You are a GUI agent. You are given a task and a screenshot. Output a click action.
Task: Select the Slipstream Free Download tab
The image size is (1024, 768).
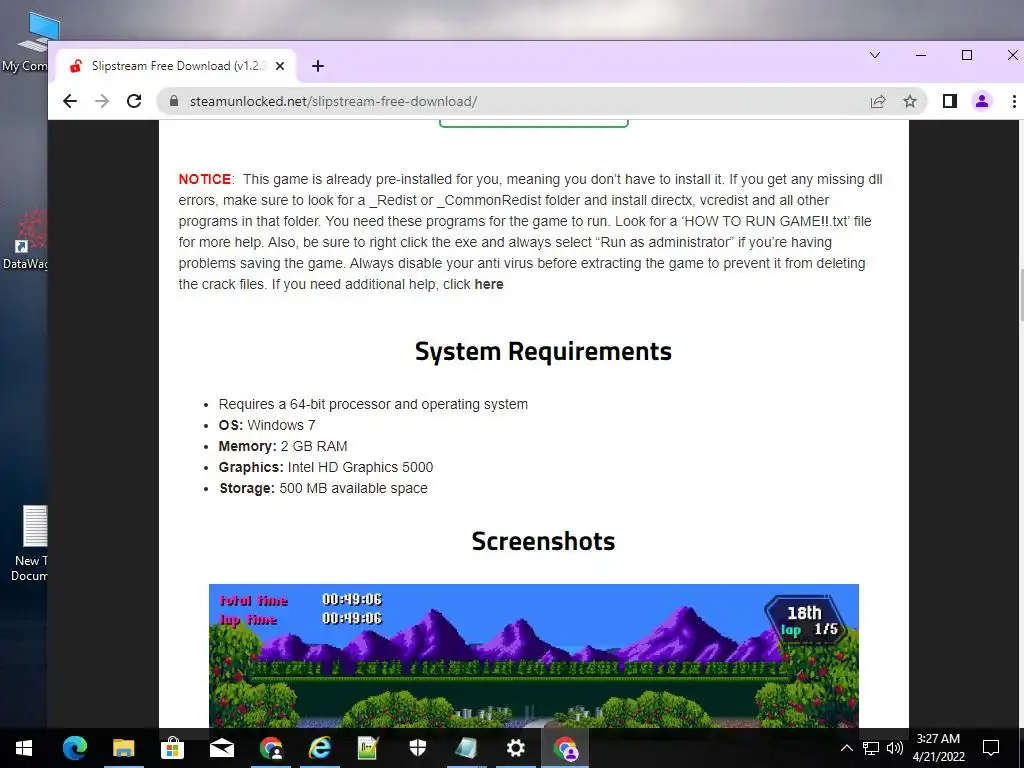click(x=178, y=66)
